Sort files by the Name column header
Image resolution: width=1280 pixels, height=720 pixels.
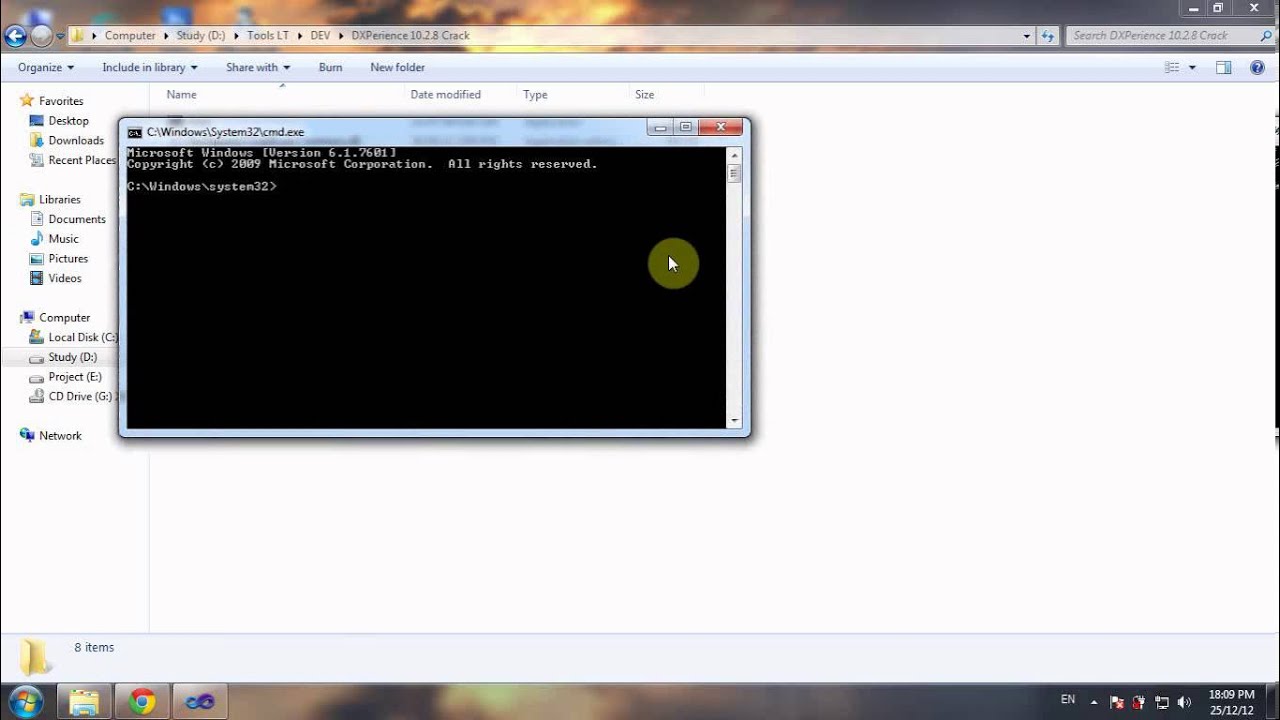[x=181, y=94]
